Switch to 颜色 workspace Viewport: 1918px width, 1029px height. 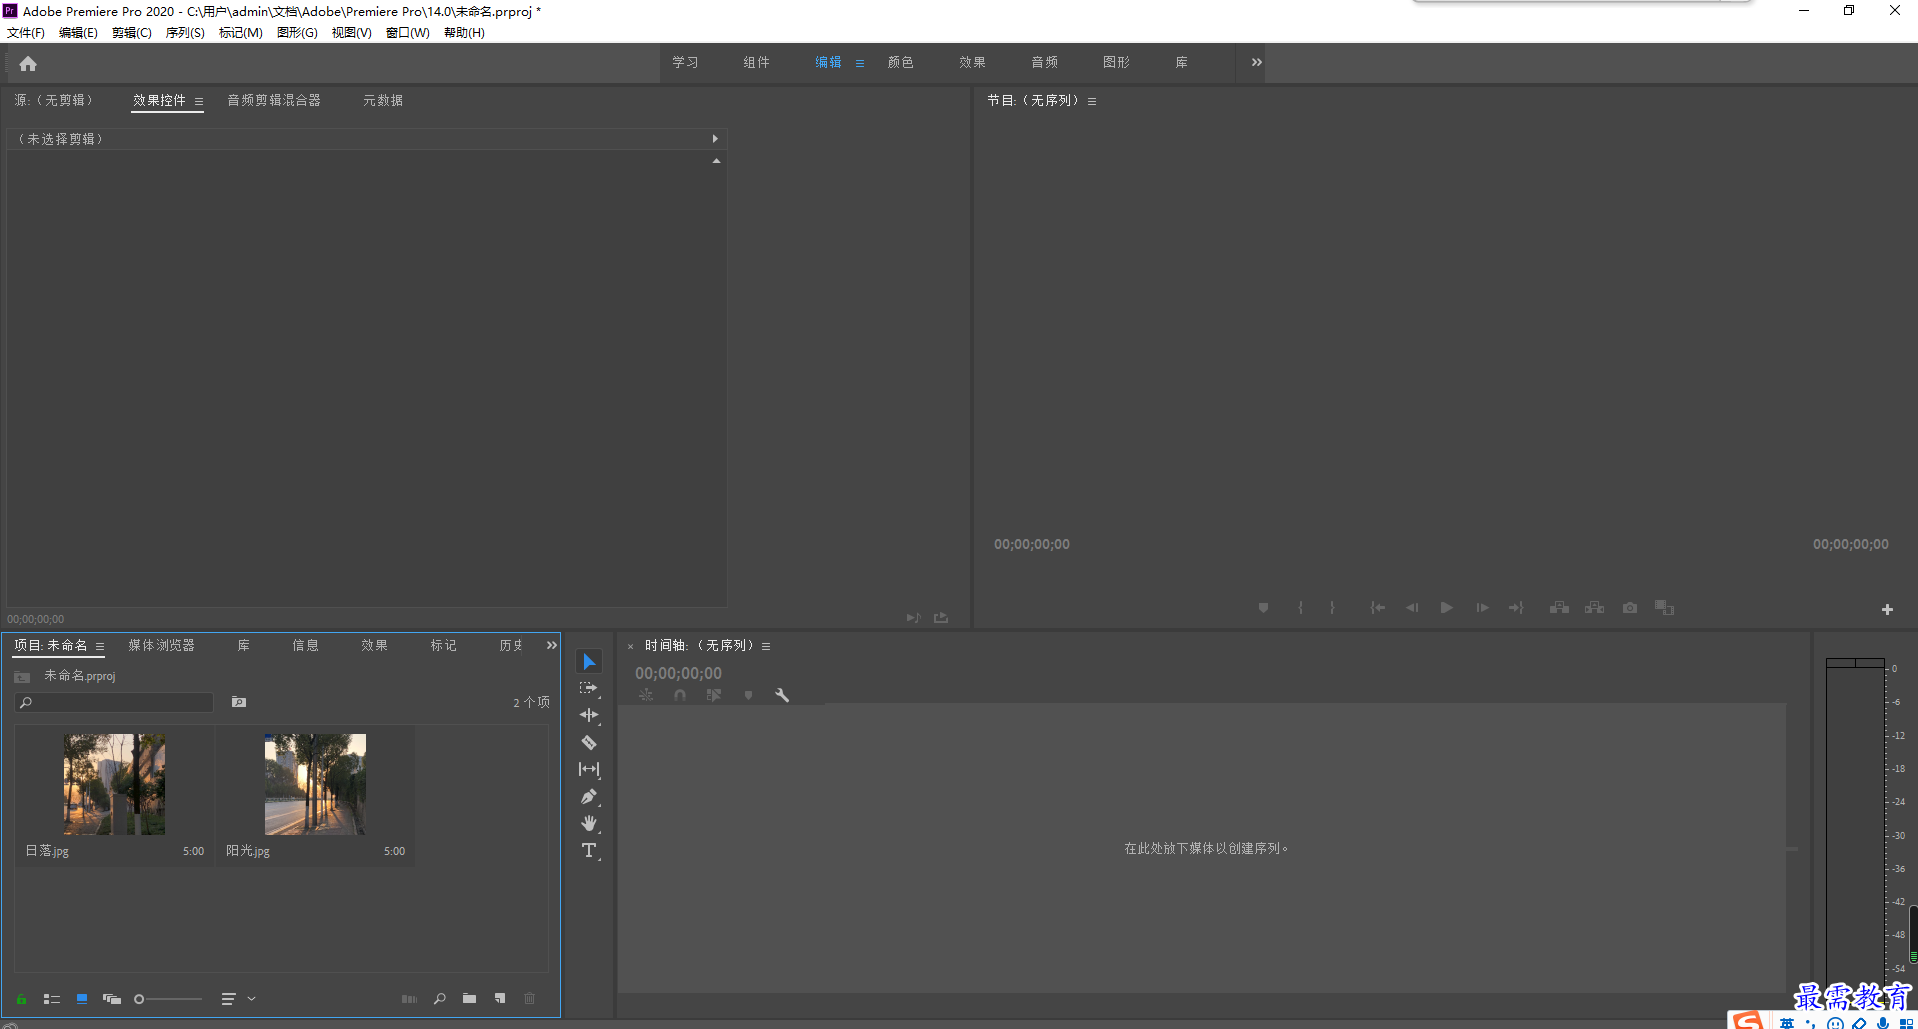pos(901,62)
